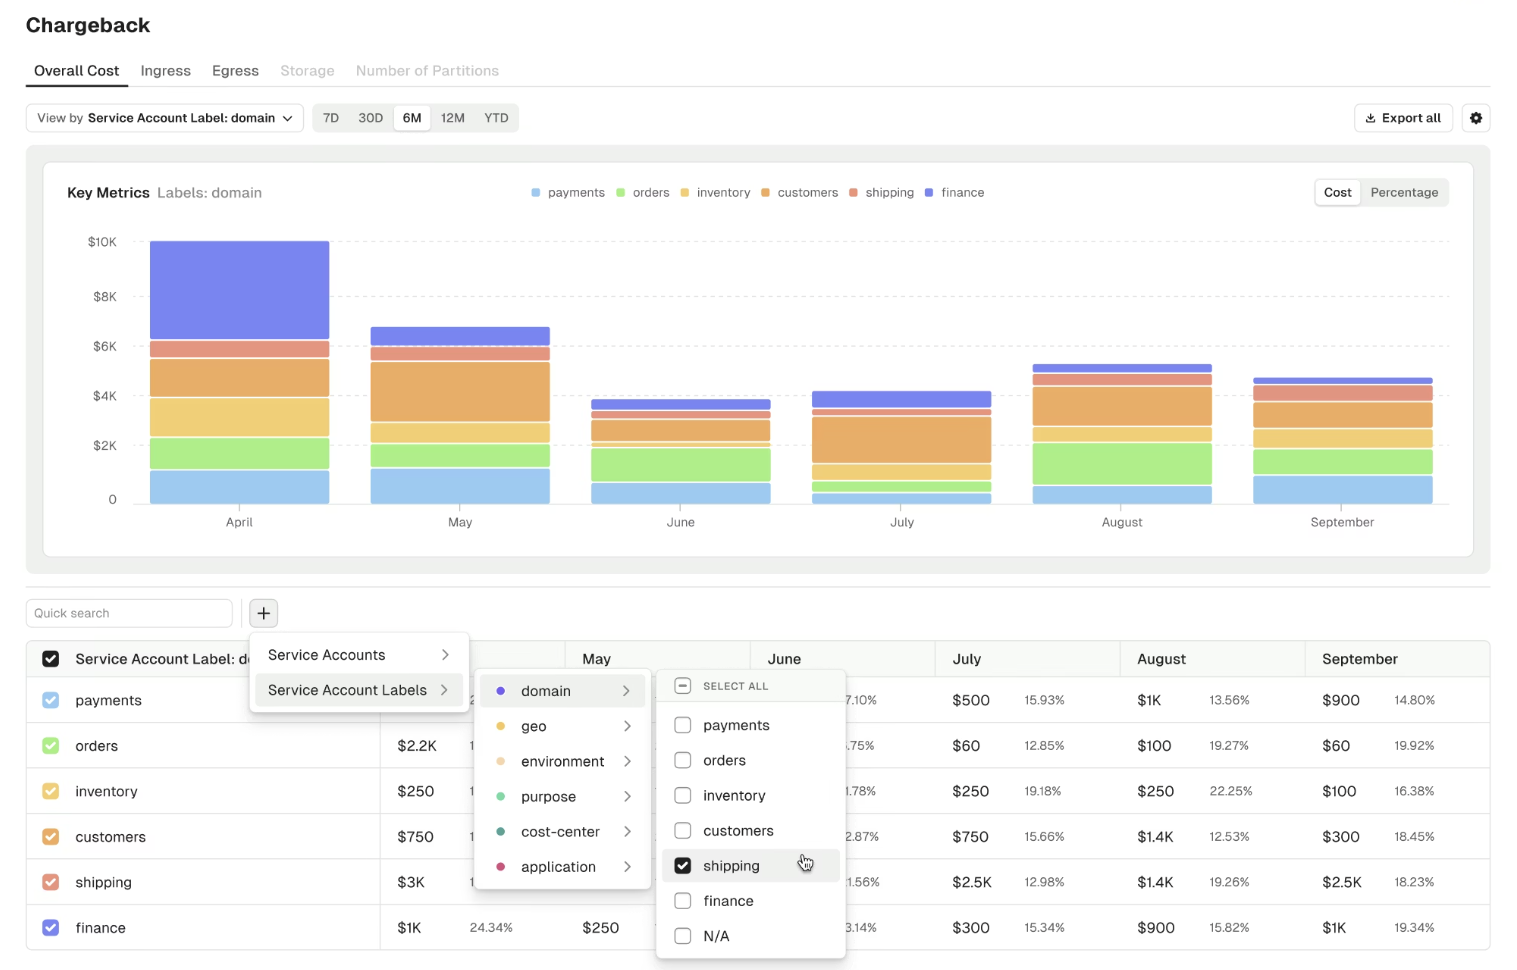The image size is (1517, 970).
Task: Select the 12M time range
Action: 452,118
